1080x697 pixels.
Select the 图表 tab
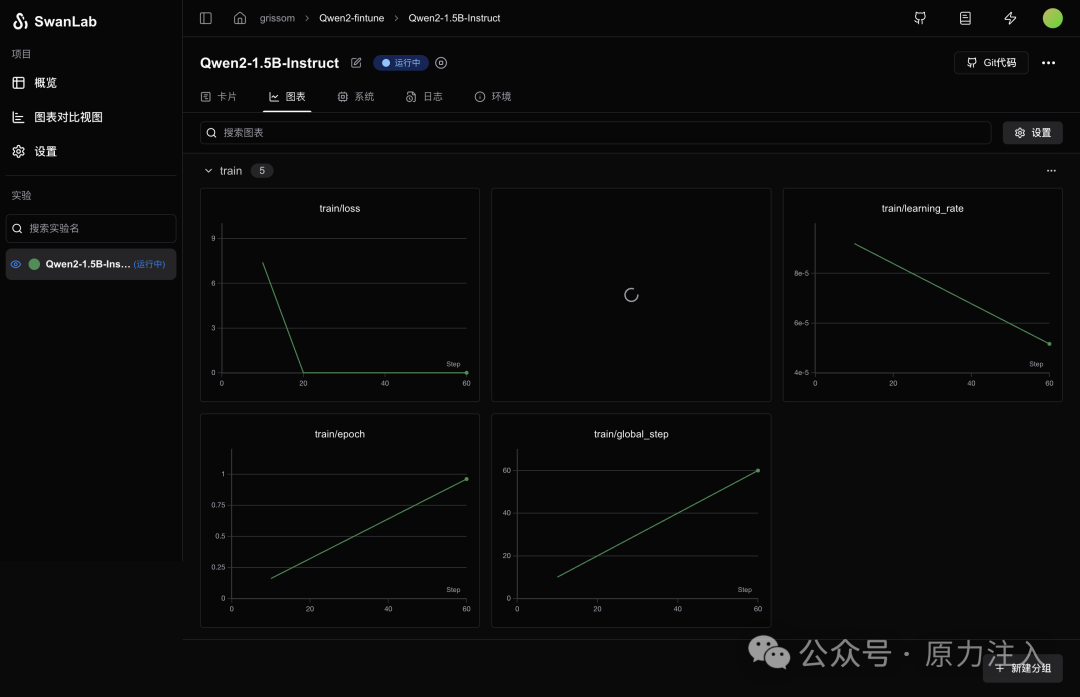click(x=287, y=96)
